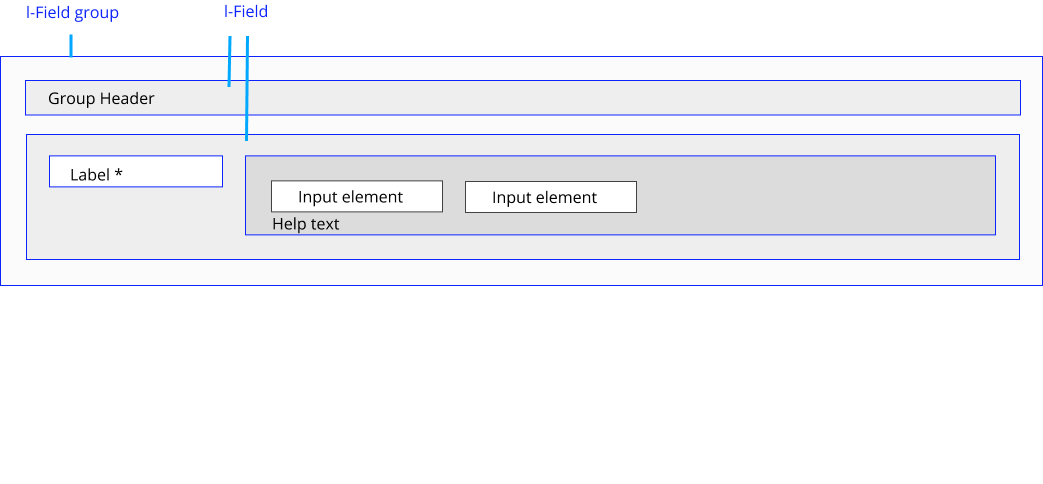
Task: Click the word 'Label' inside the label box
Action: pyautogui.click(x=90, y=175)
